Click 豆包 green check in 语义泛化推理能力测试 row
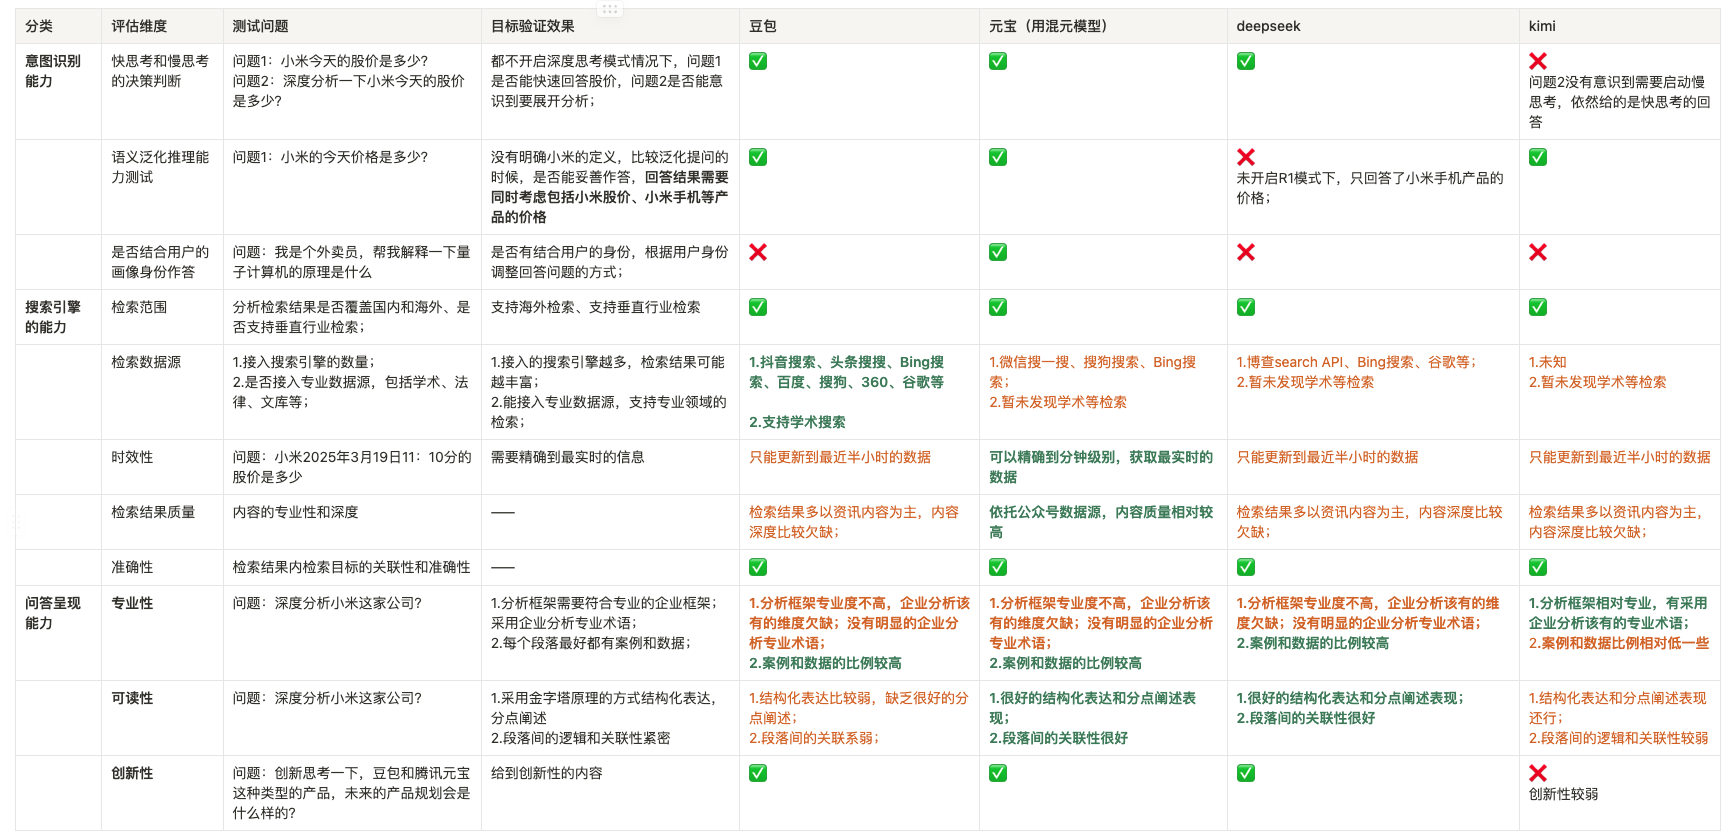The height and width of the screenshot is (839, 1731). [758, 157]
